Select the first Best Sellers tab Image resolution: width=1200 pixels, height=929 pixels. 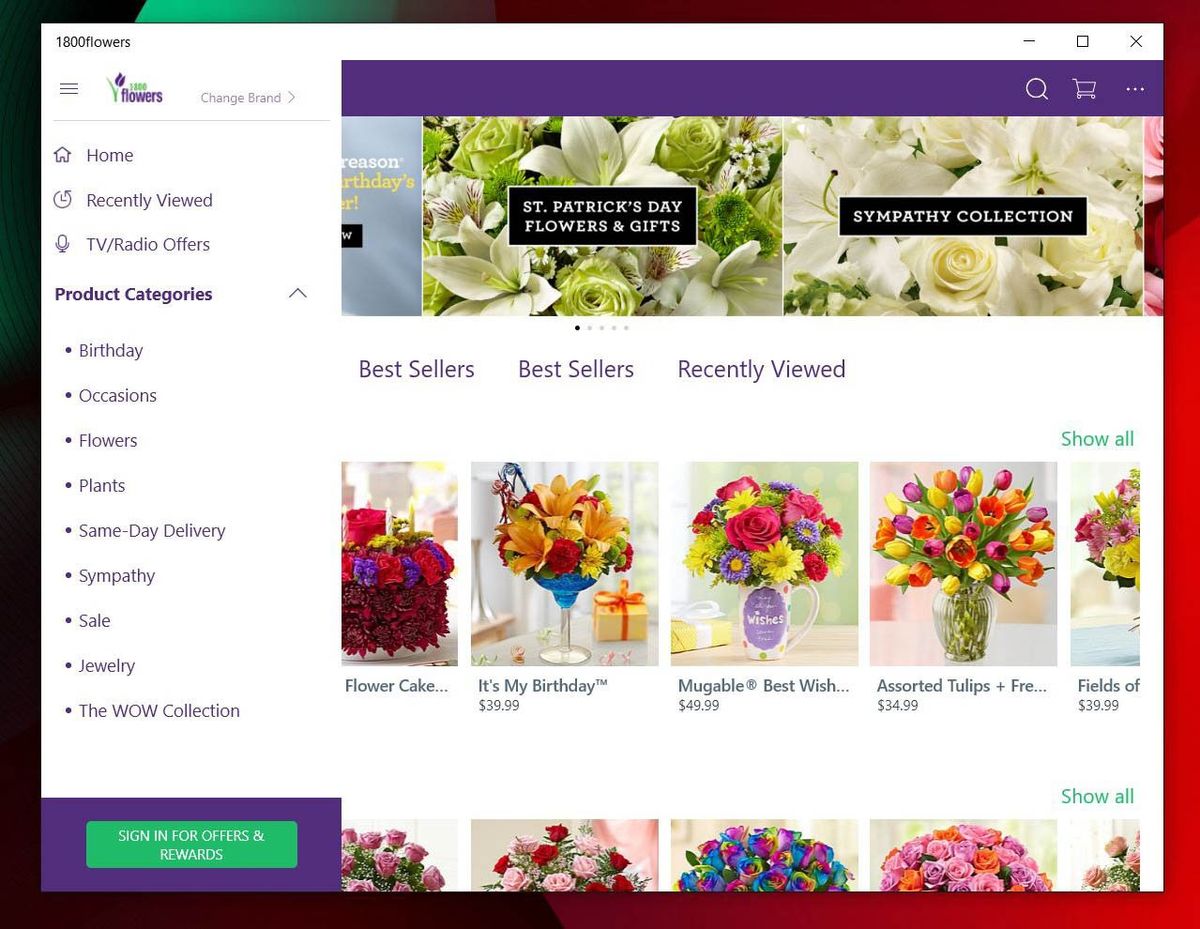click(x=416, y=369)
